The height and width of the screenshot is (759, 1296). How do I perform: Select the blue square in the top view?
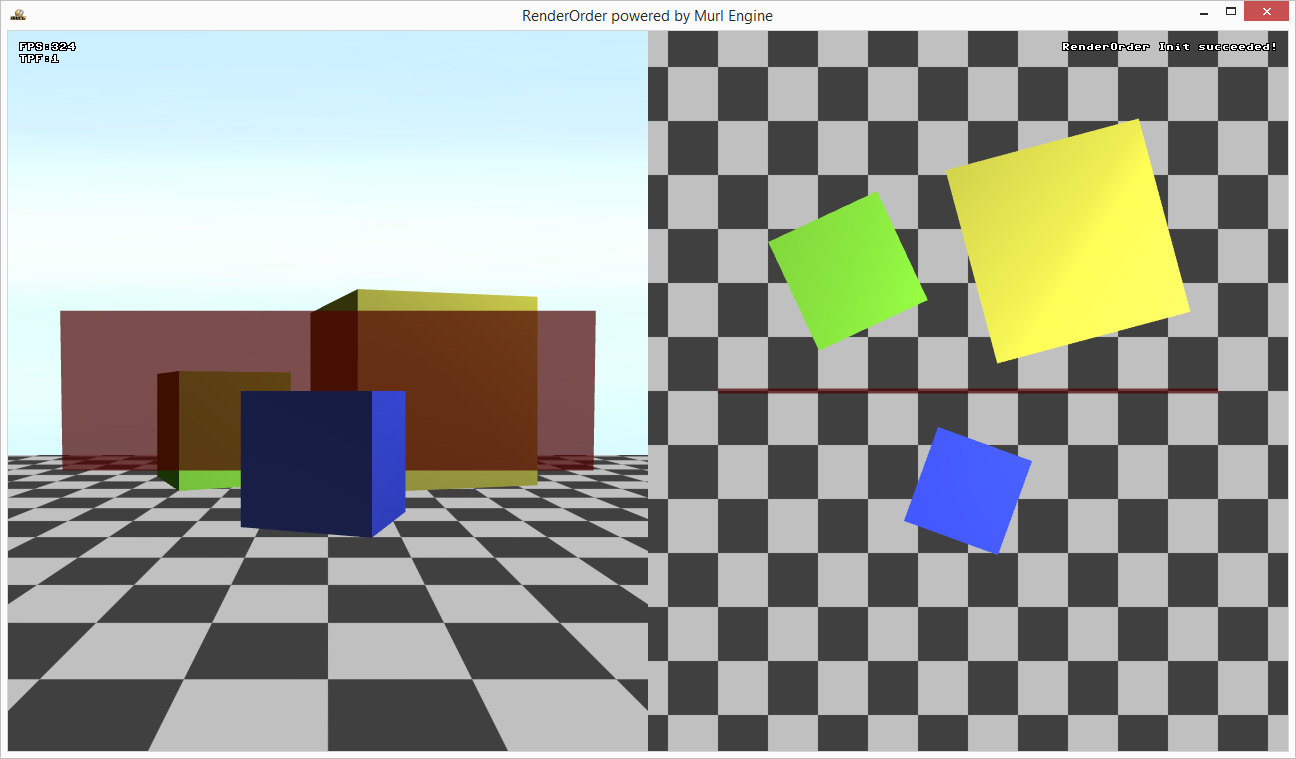pyautogui.click(x=967, y=491)
